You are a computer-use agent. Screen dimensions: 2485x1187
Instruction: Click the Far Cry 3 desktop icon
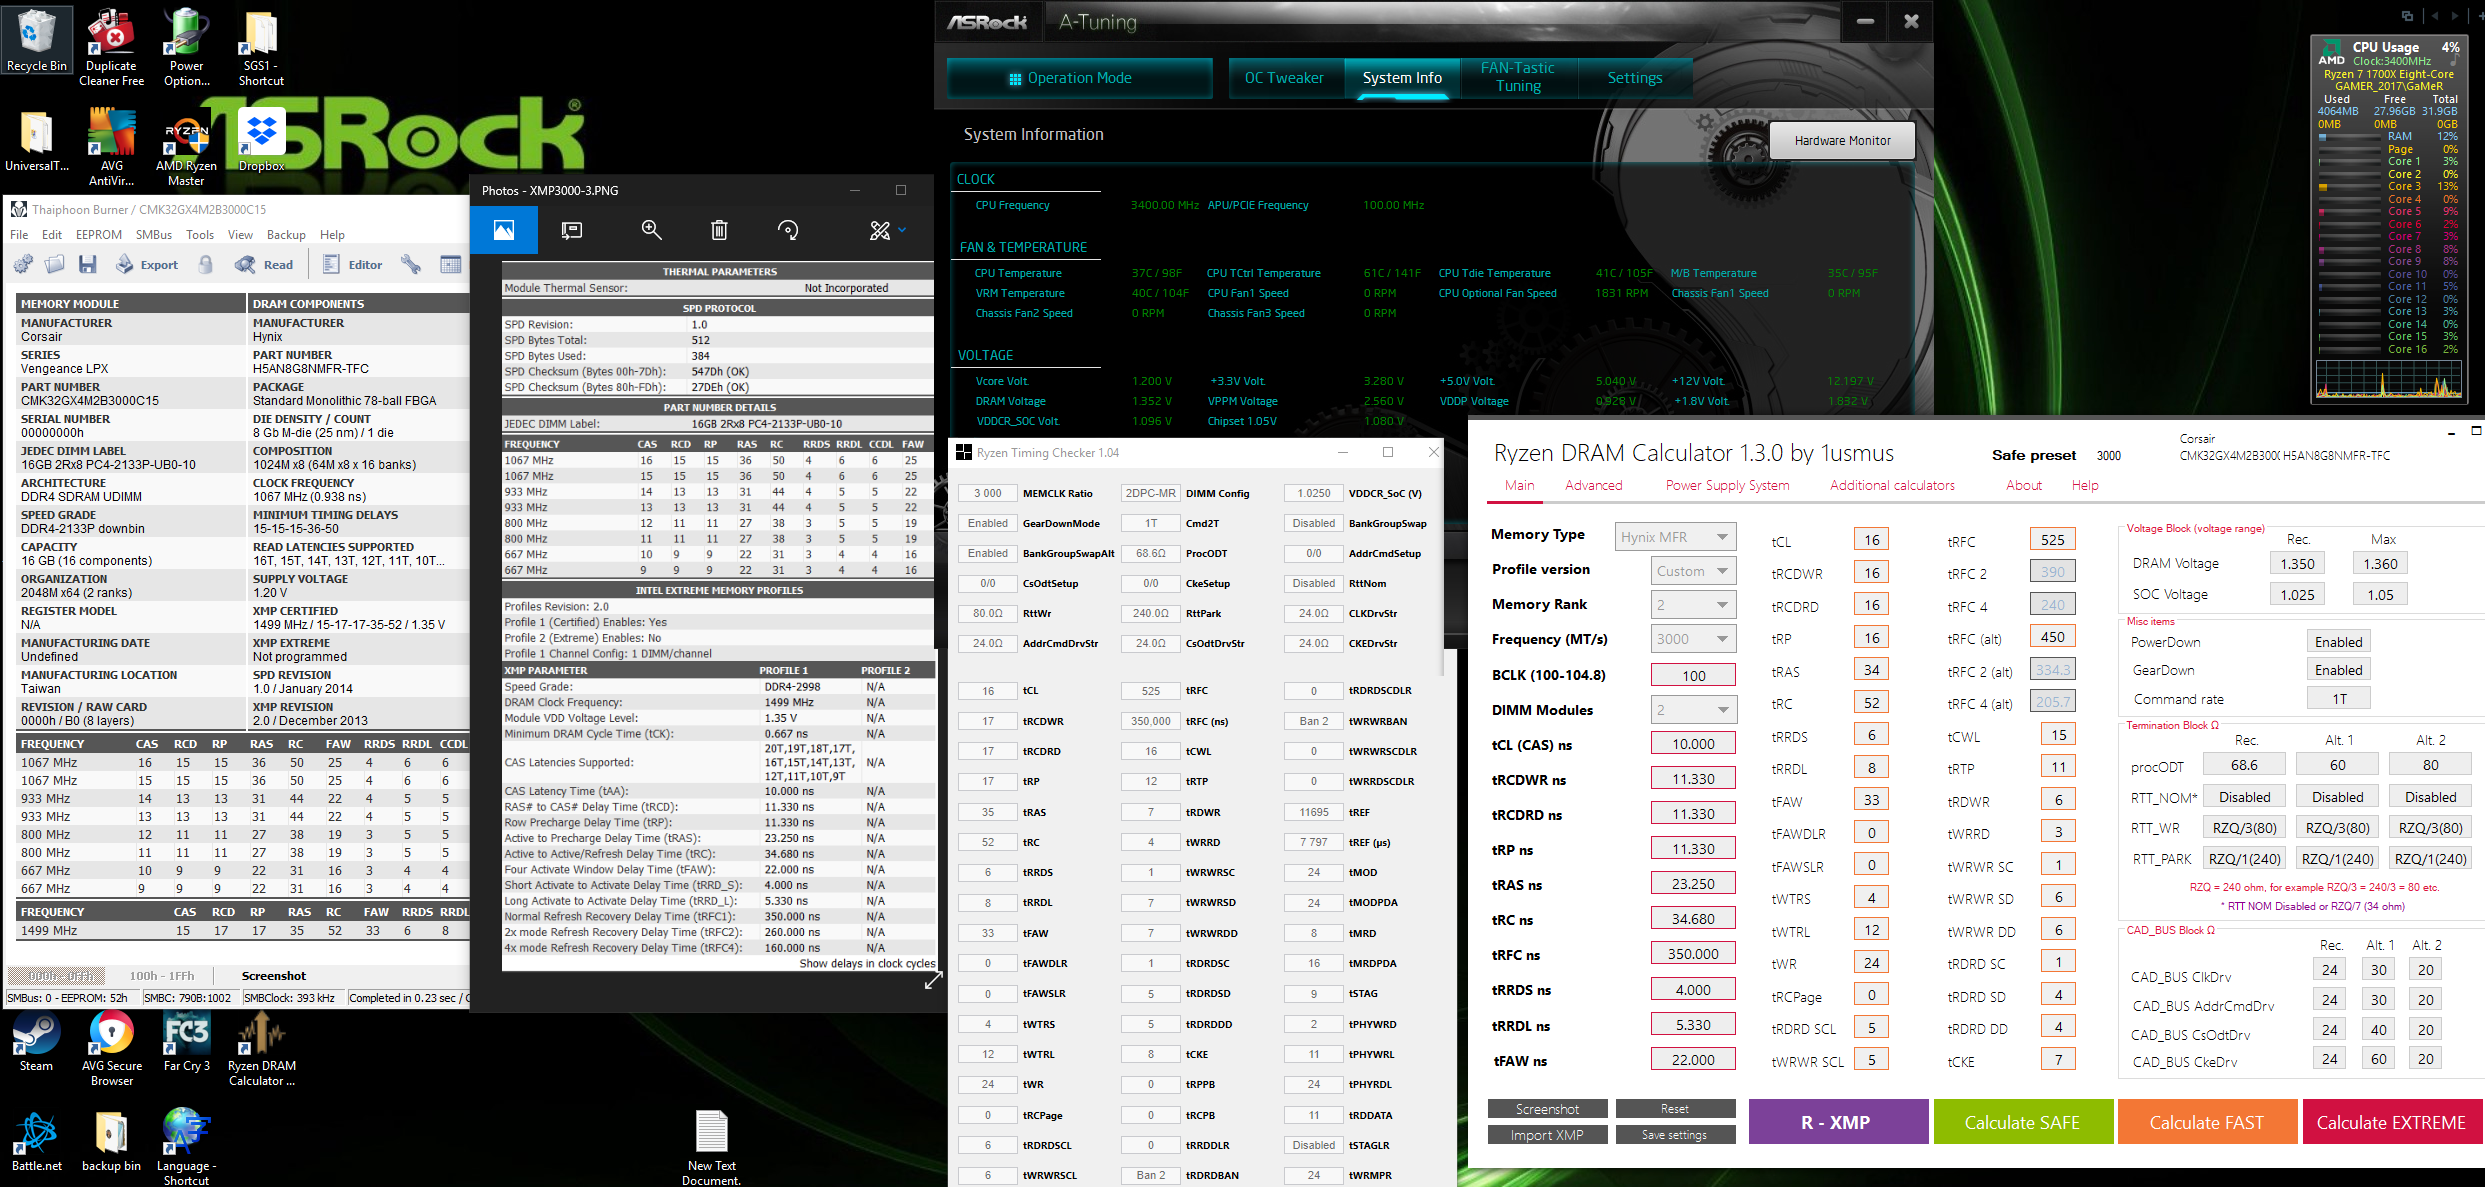[x=186, y=1041]
